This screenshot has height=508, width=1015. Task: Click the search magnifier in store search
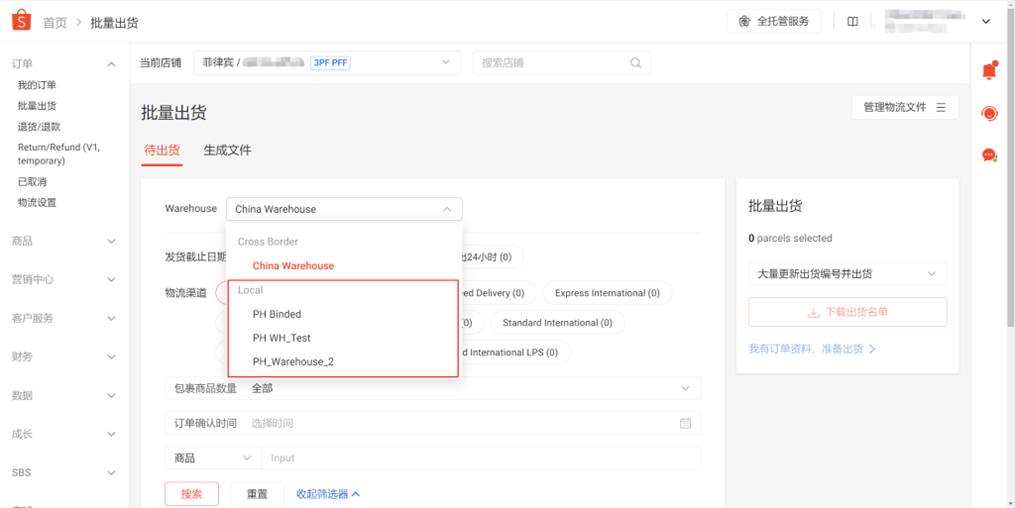coord(636,63)
